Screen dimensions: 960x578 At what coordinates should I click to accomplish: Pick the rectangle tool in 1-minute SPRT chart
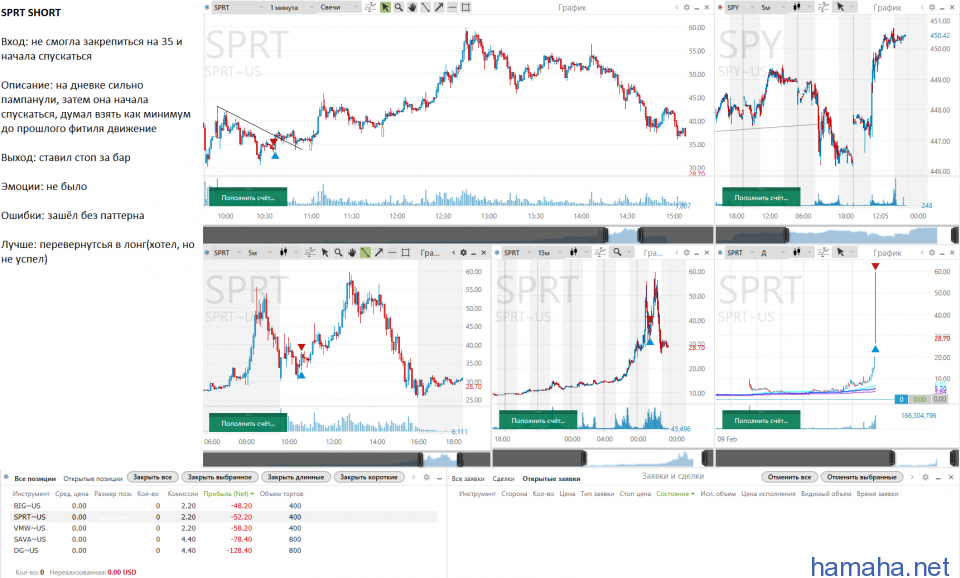point(466,7)
